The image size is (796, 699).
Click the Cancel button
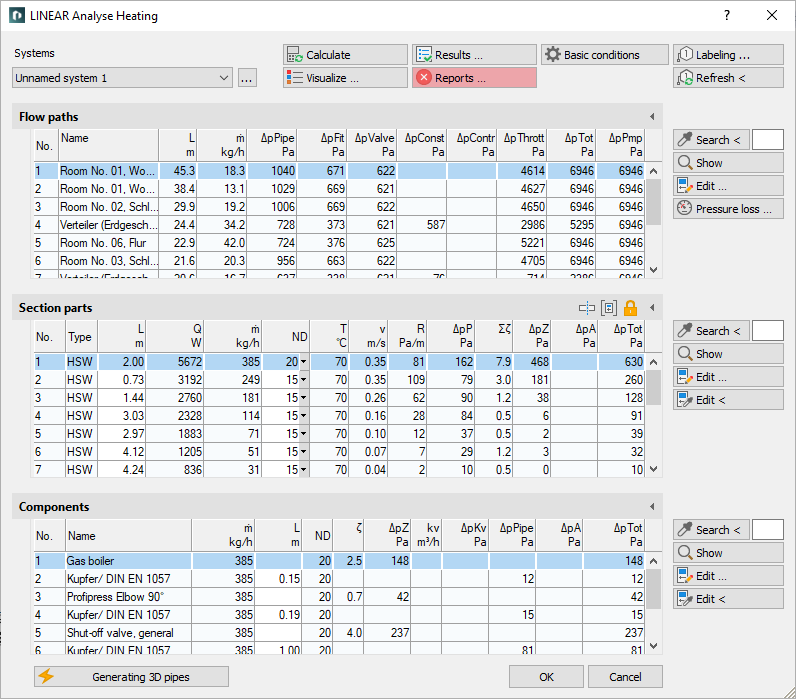[x=625, y=676]
